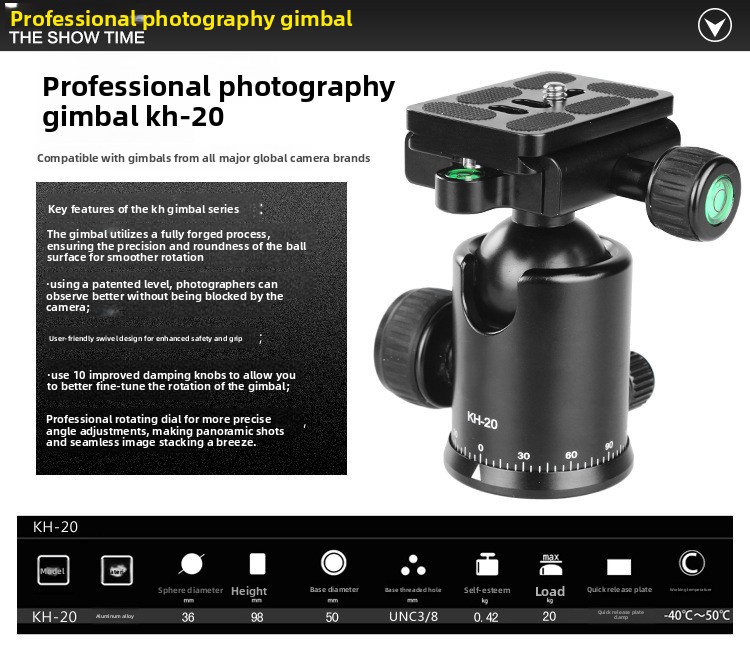This screenshot has height=649, width=750.
Task: Click the 'use 10 improved damping knobs' paragraph
Action: 171,380
